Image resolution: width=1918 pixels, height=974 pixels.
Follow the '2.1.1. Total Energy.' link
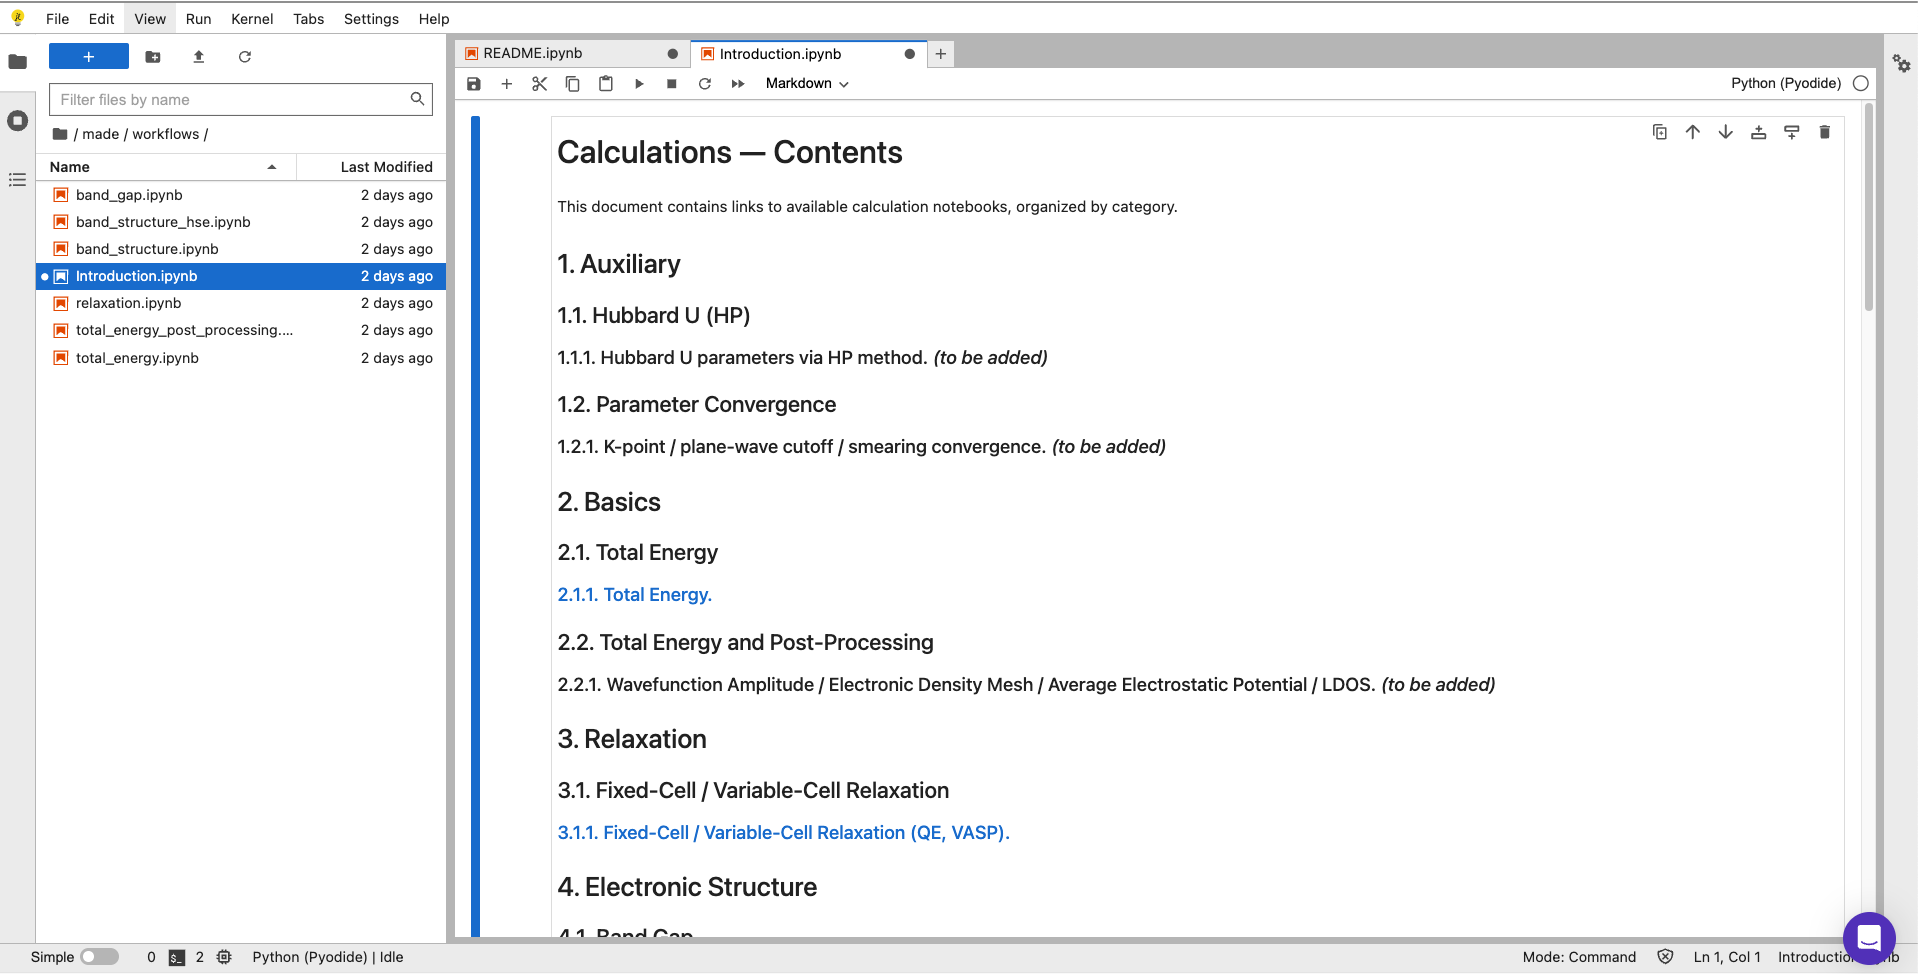click(635, 595)
